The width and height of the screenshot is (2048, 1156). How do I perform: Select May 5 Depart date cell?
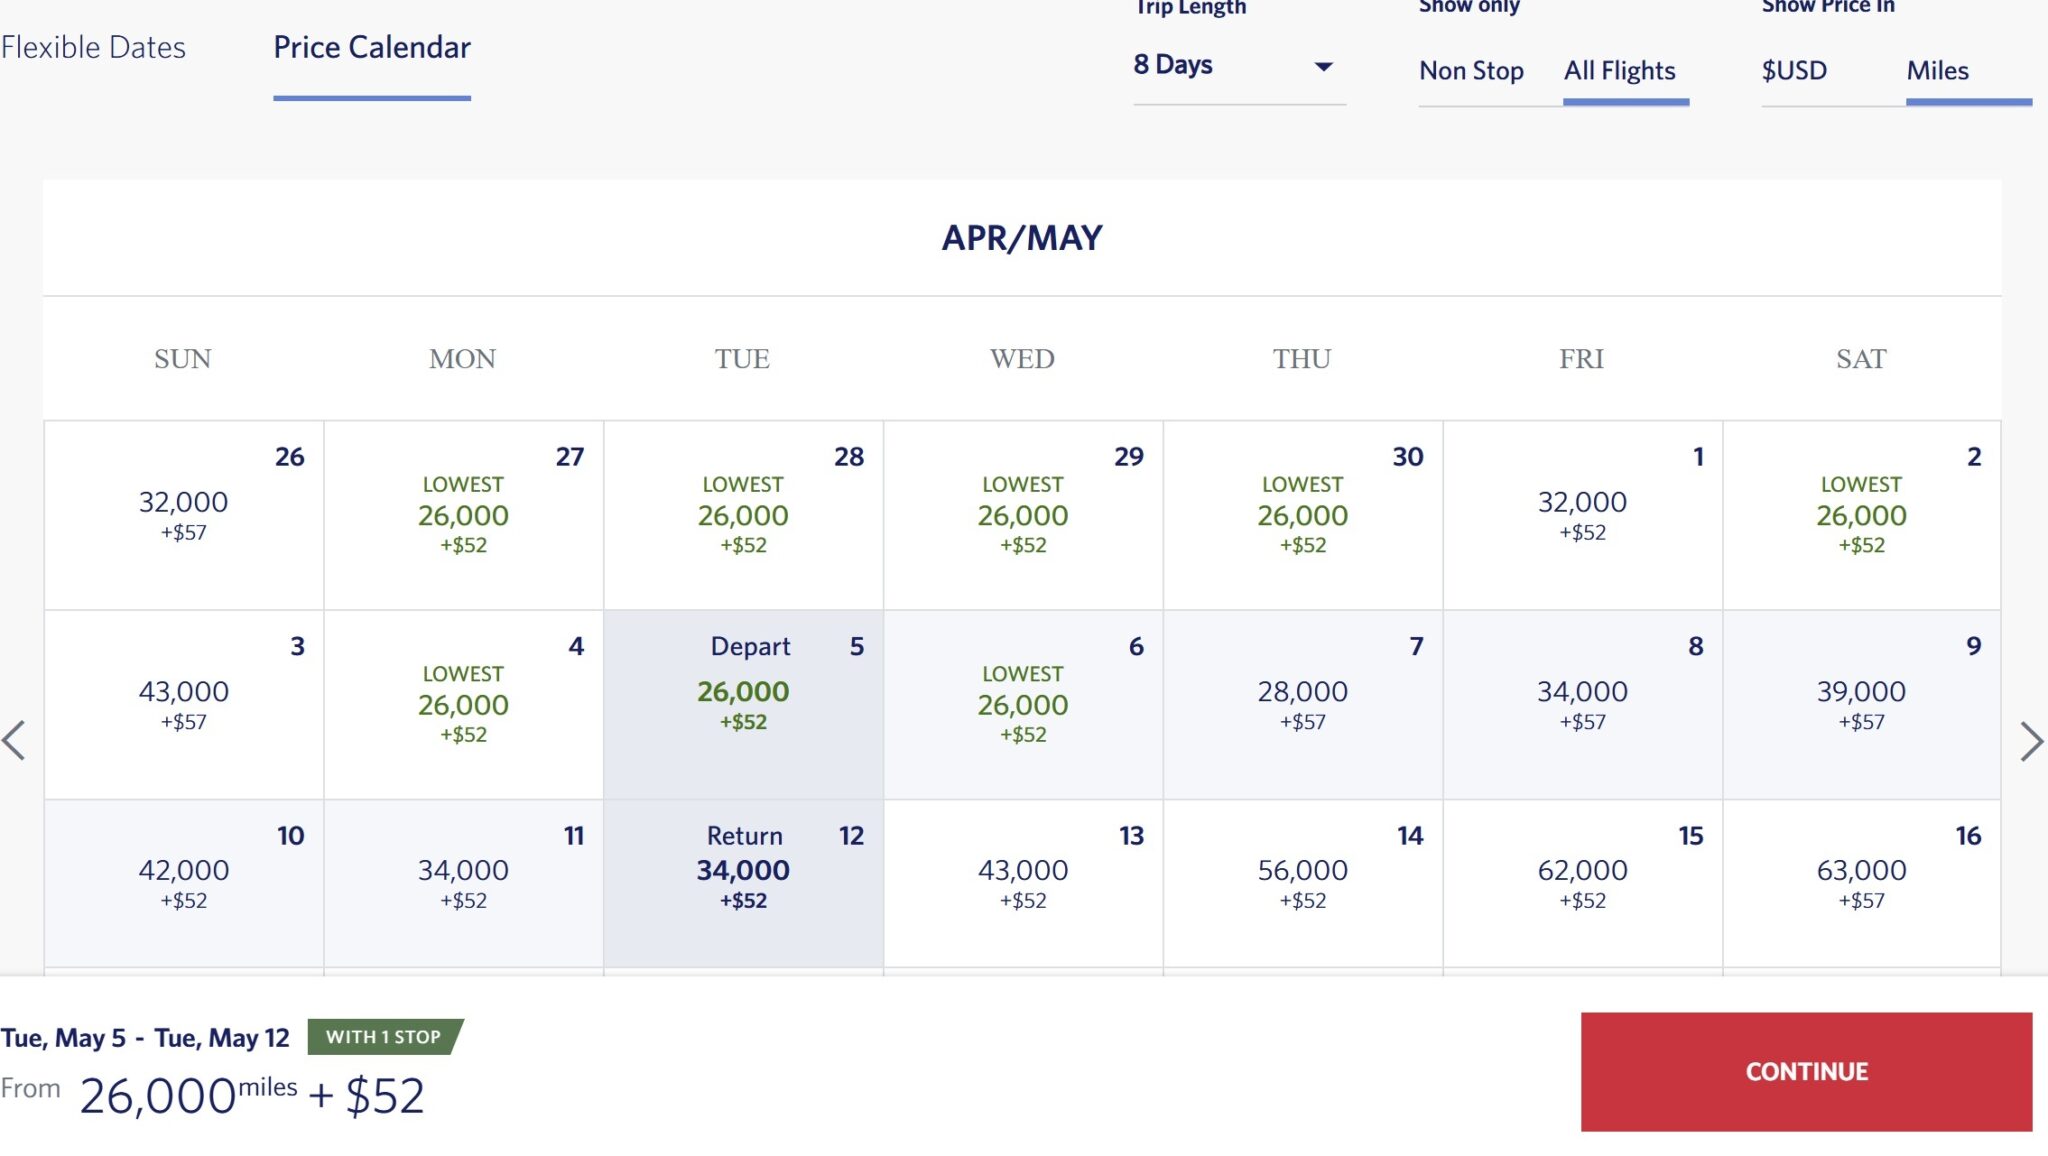point(743,704)
